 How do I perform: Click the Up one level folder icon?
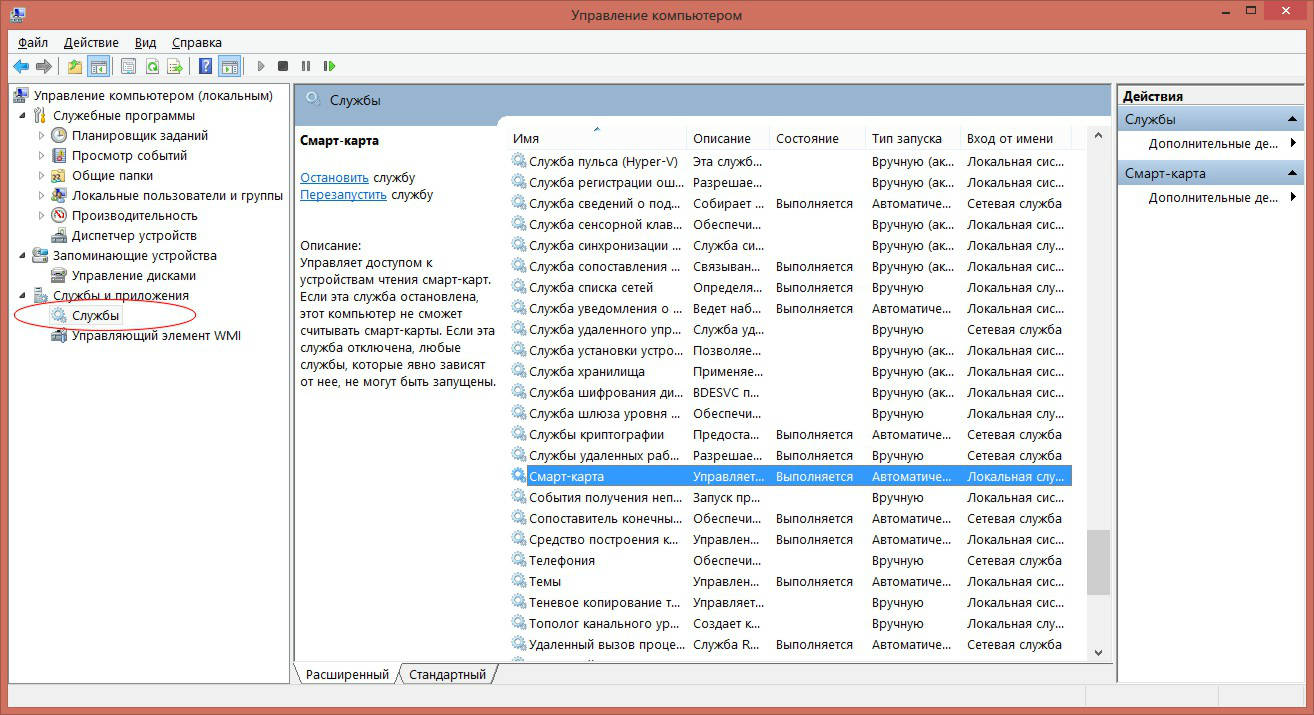(75, 66)
